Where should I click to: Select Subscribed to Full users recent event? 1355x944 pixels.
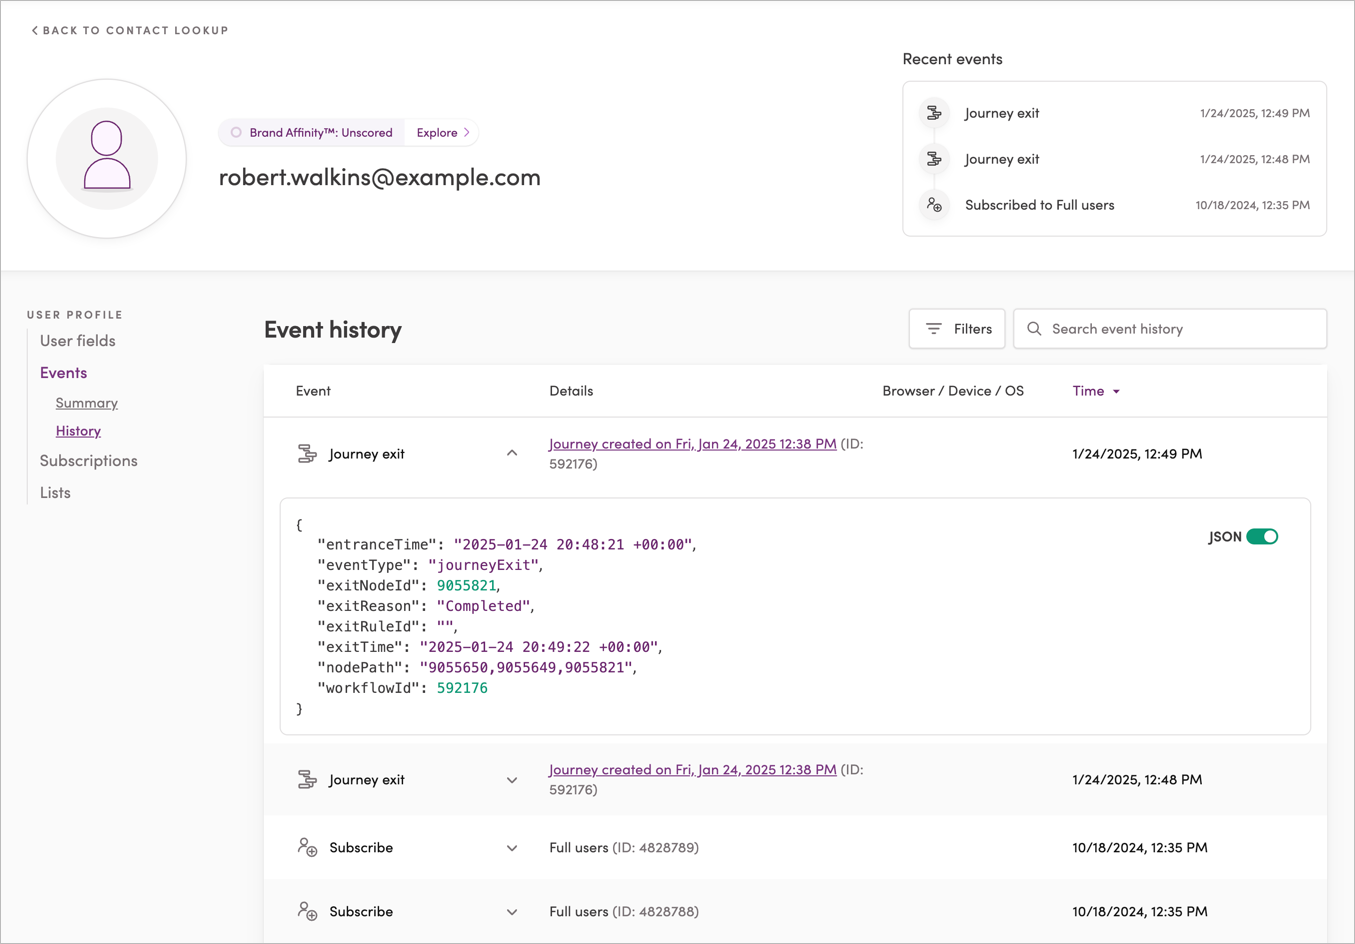point(1114,205)
